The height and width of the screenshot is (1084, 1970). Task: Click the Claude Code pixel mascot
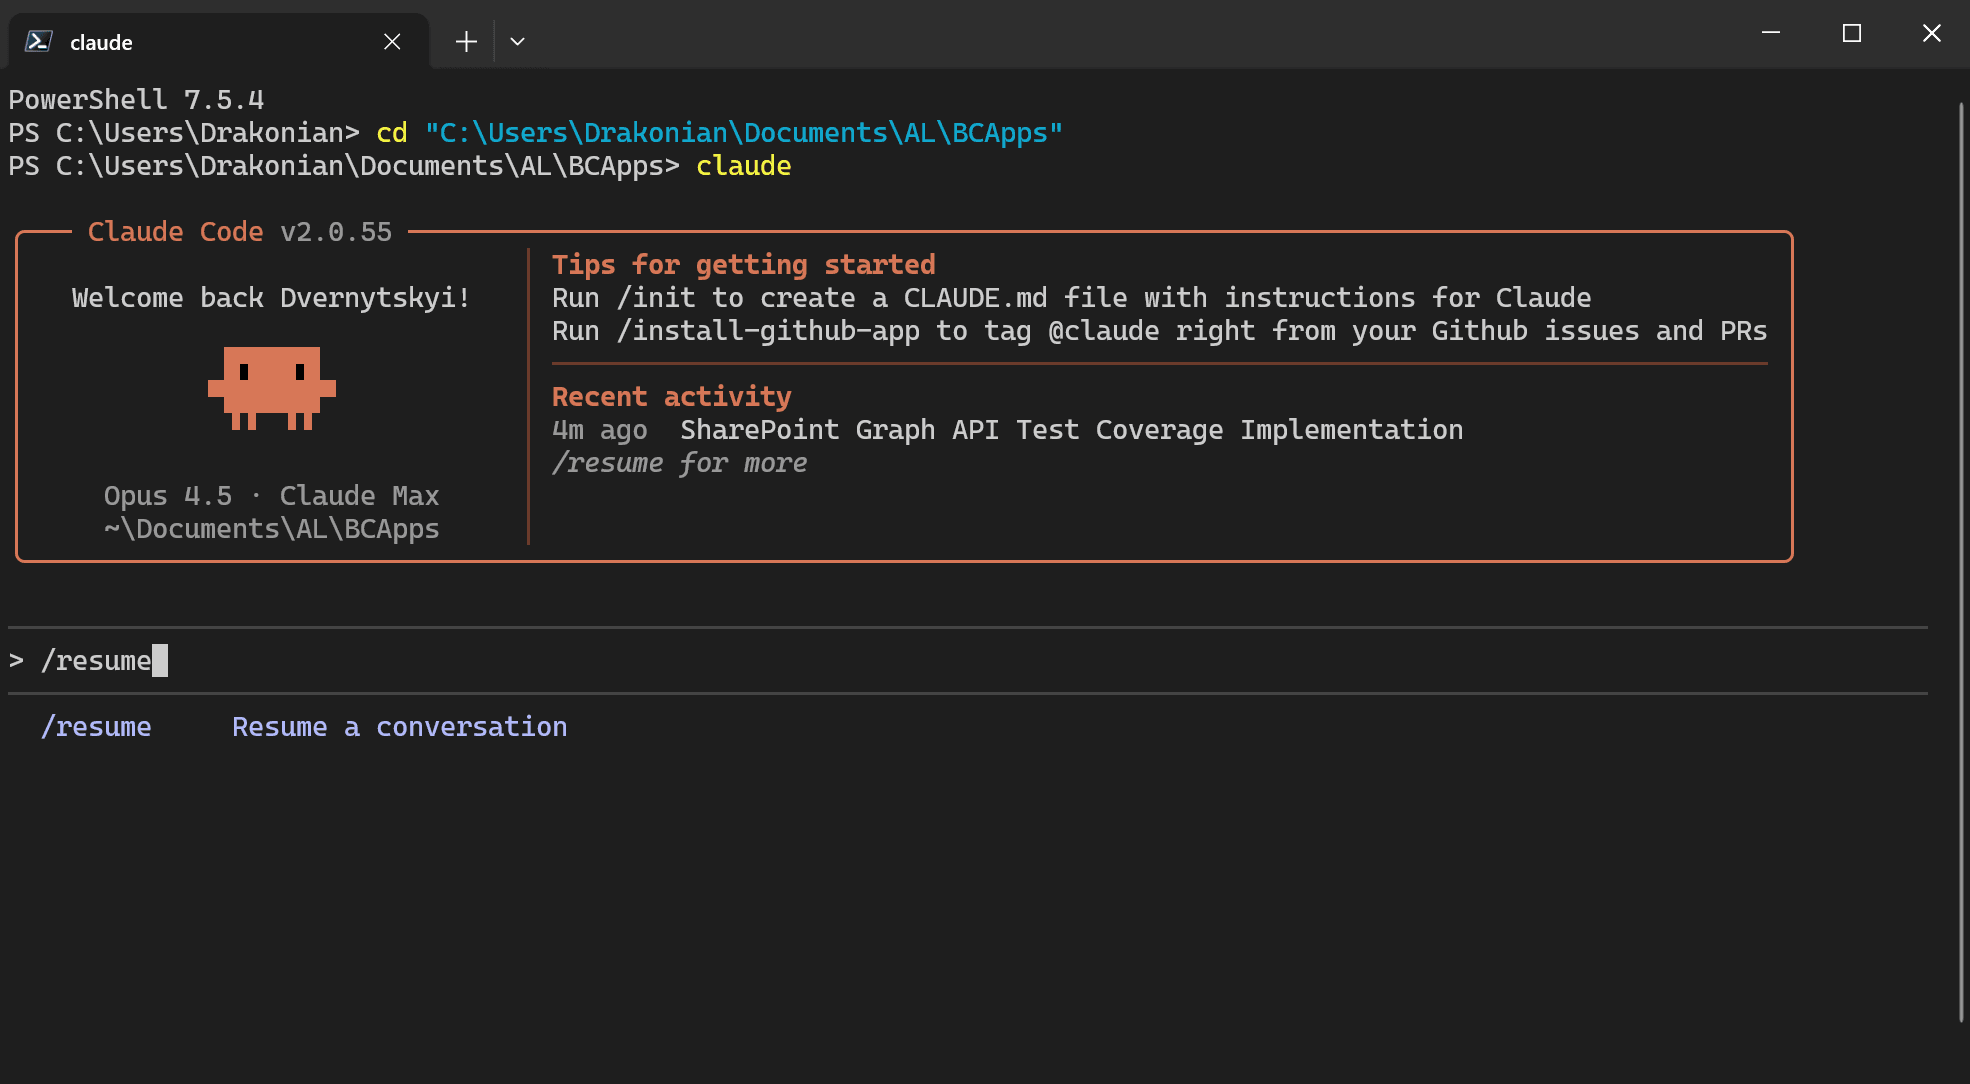(271, 388)
